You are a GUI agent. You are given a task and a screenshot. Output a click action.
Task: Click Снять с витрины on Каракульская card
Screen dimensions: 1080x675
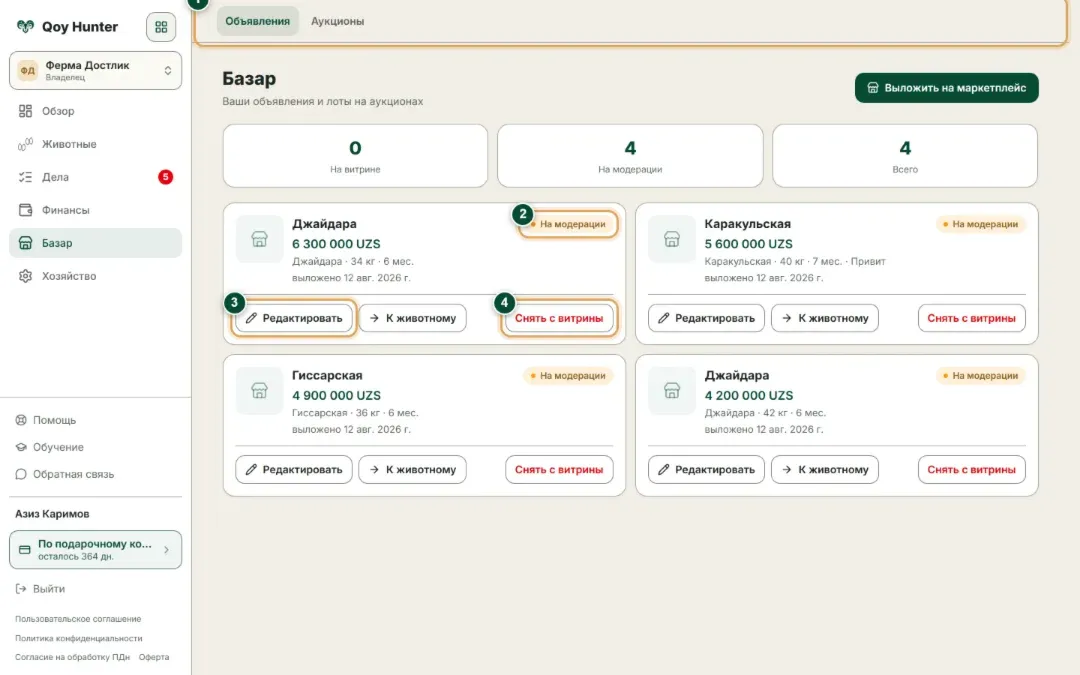972,318
